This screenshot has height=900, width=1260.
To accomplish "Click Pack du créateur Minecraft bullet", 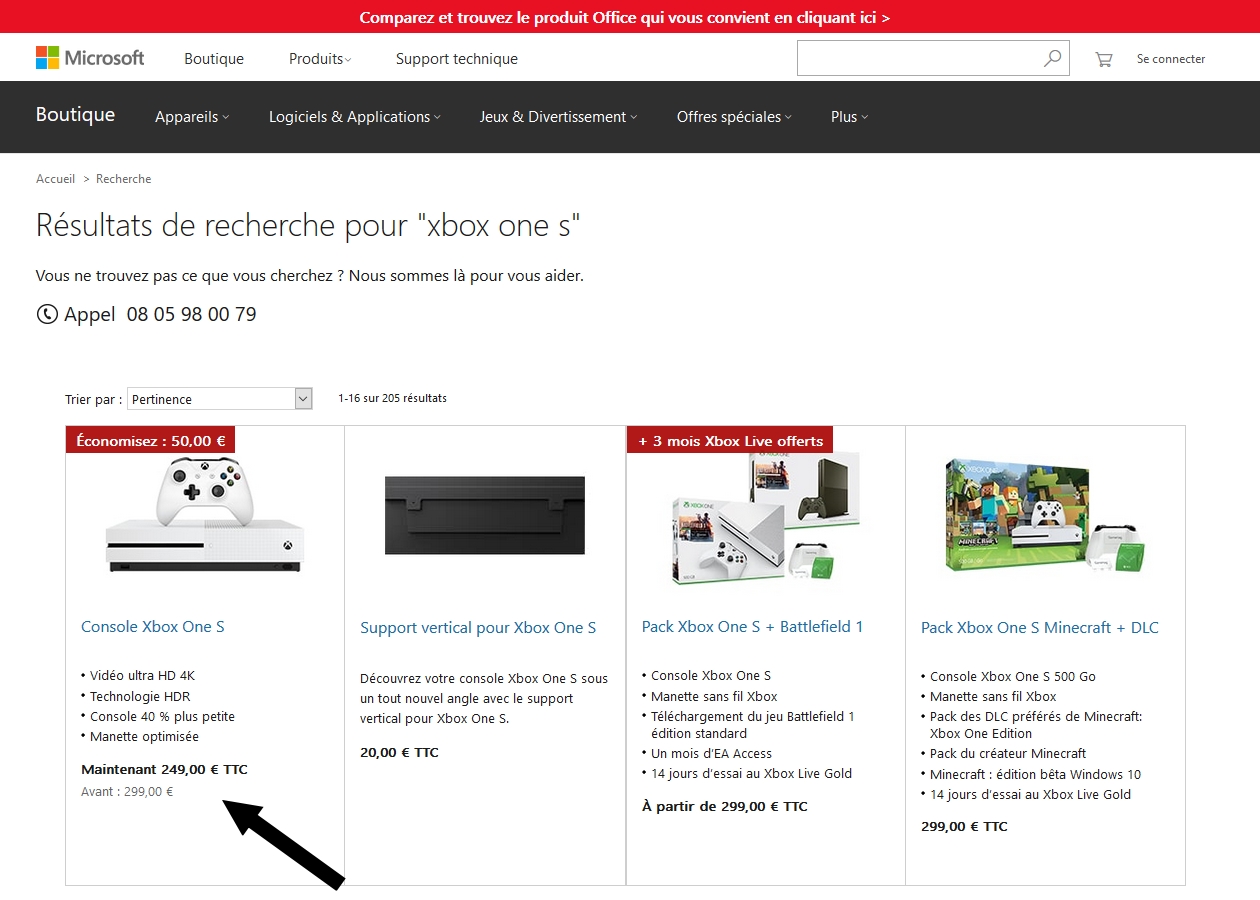I will click(x=1007, y=754).
